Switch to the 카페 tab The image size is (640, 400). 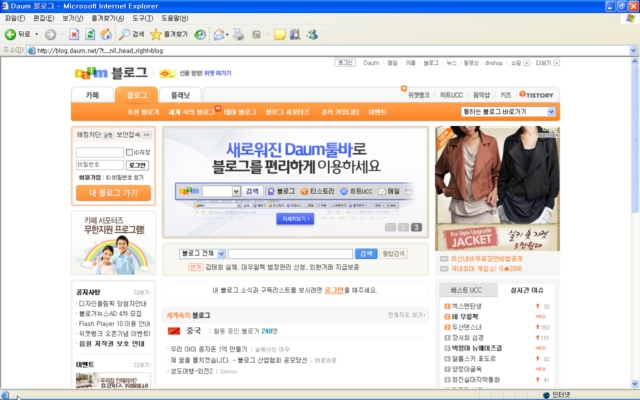(93, 95)
